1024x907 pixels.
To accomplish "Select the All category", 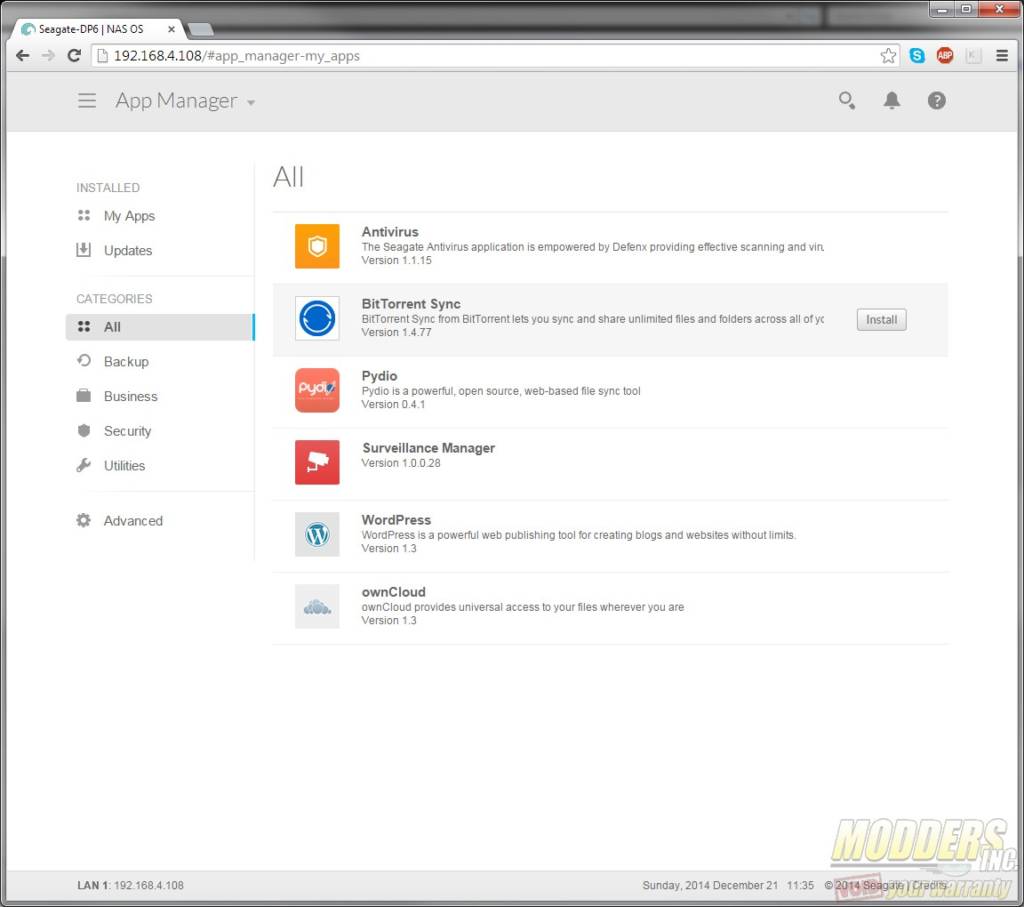I will tap(160, 326).
